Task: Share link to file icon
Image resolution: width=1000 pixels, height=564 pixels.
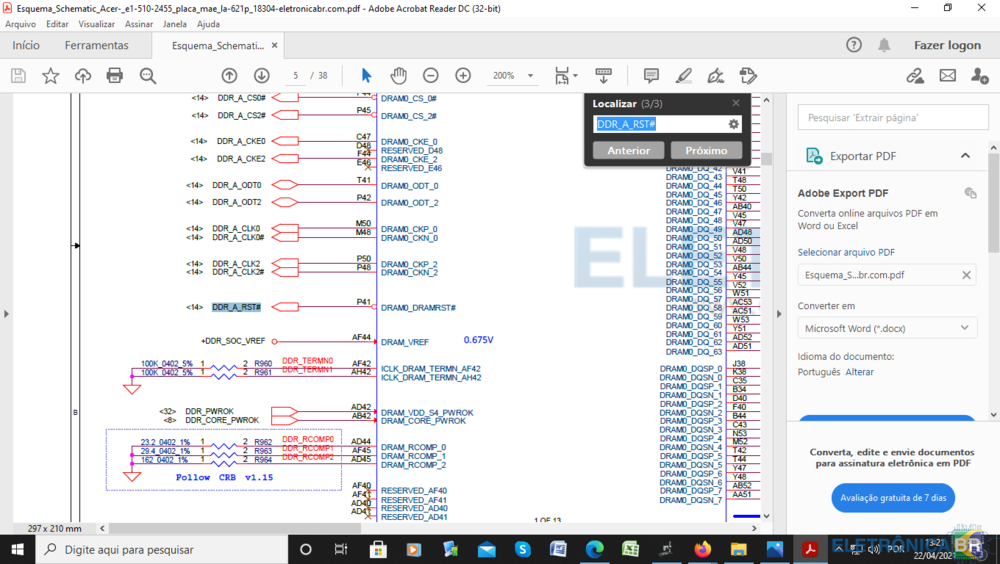Action: pos(915,76)
